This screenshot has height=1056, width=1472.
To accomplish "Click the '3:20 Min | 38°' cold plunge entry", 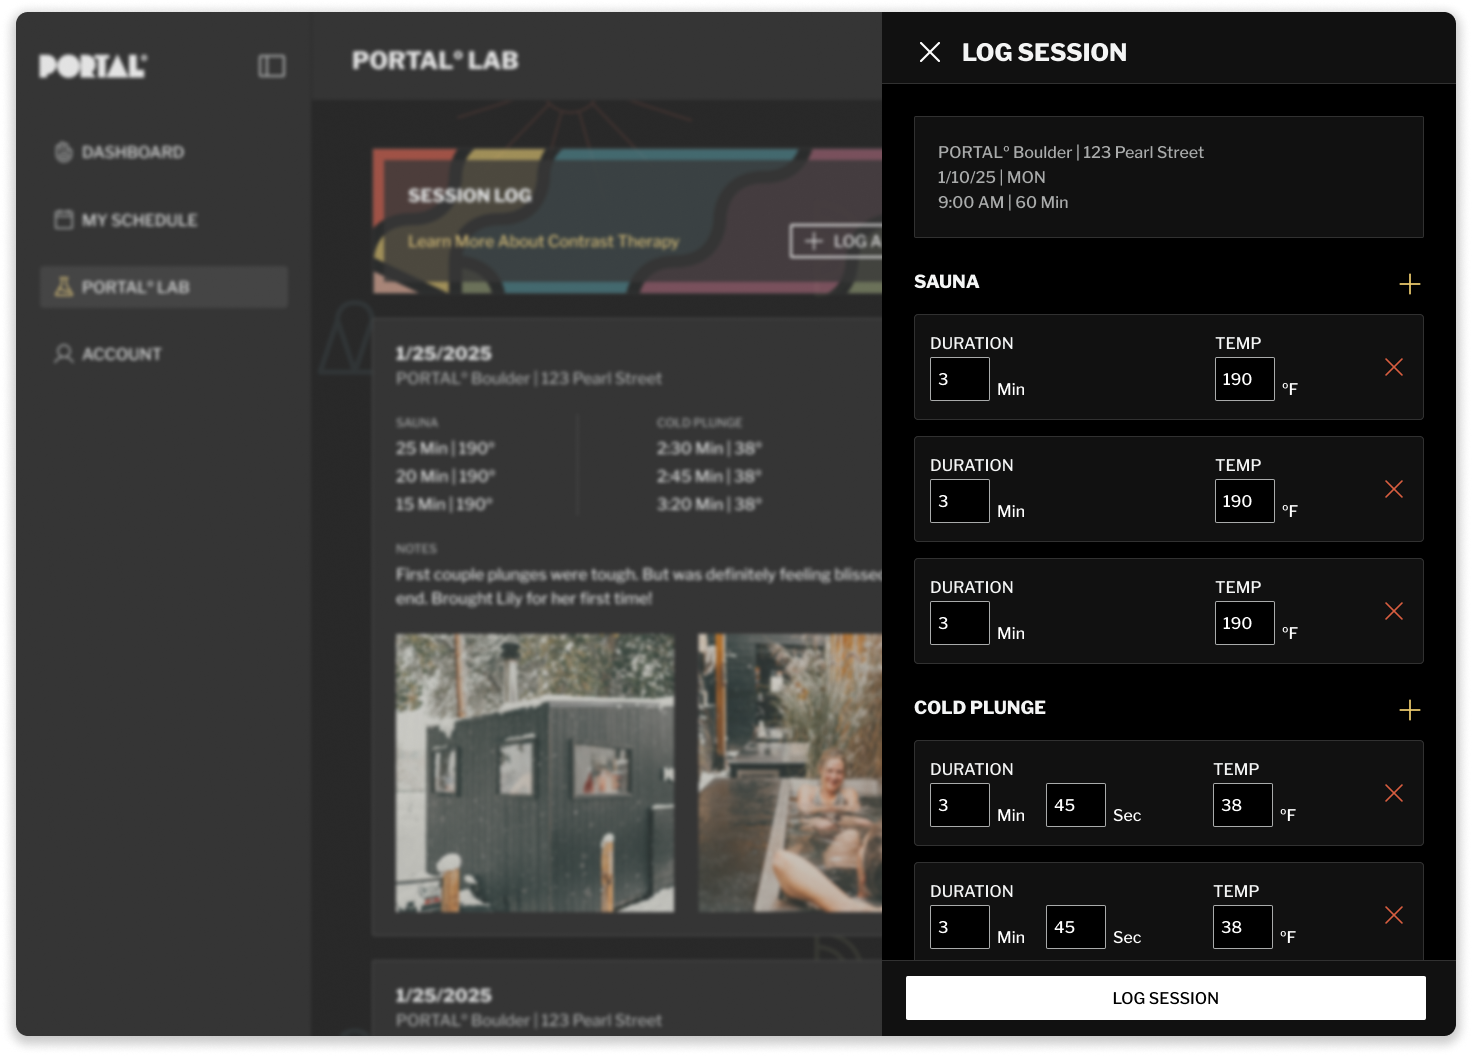I will [709, 504].
